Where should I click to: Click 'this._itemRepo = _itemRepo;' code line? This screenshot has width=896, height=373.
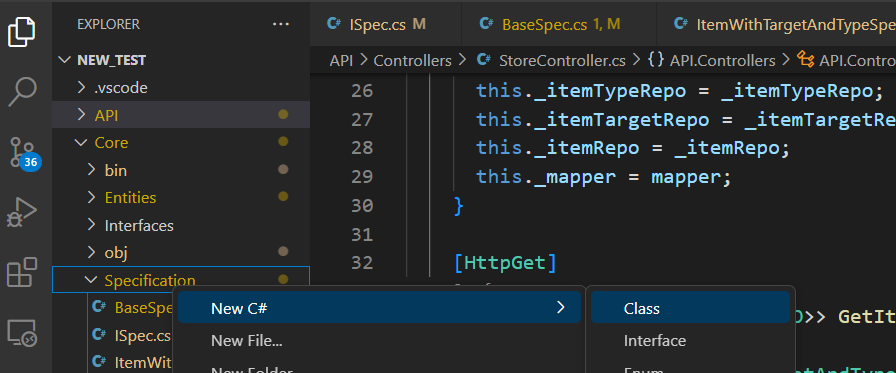633,149
